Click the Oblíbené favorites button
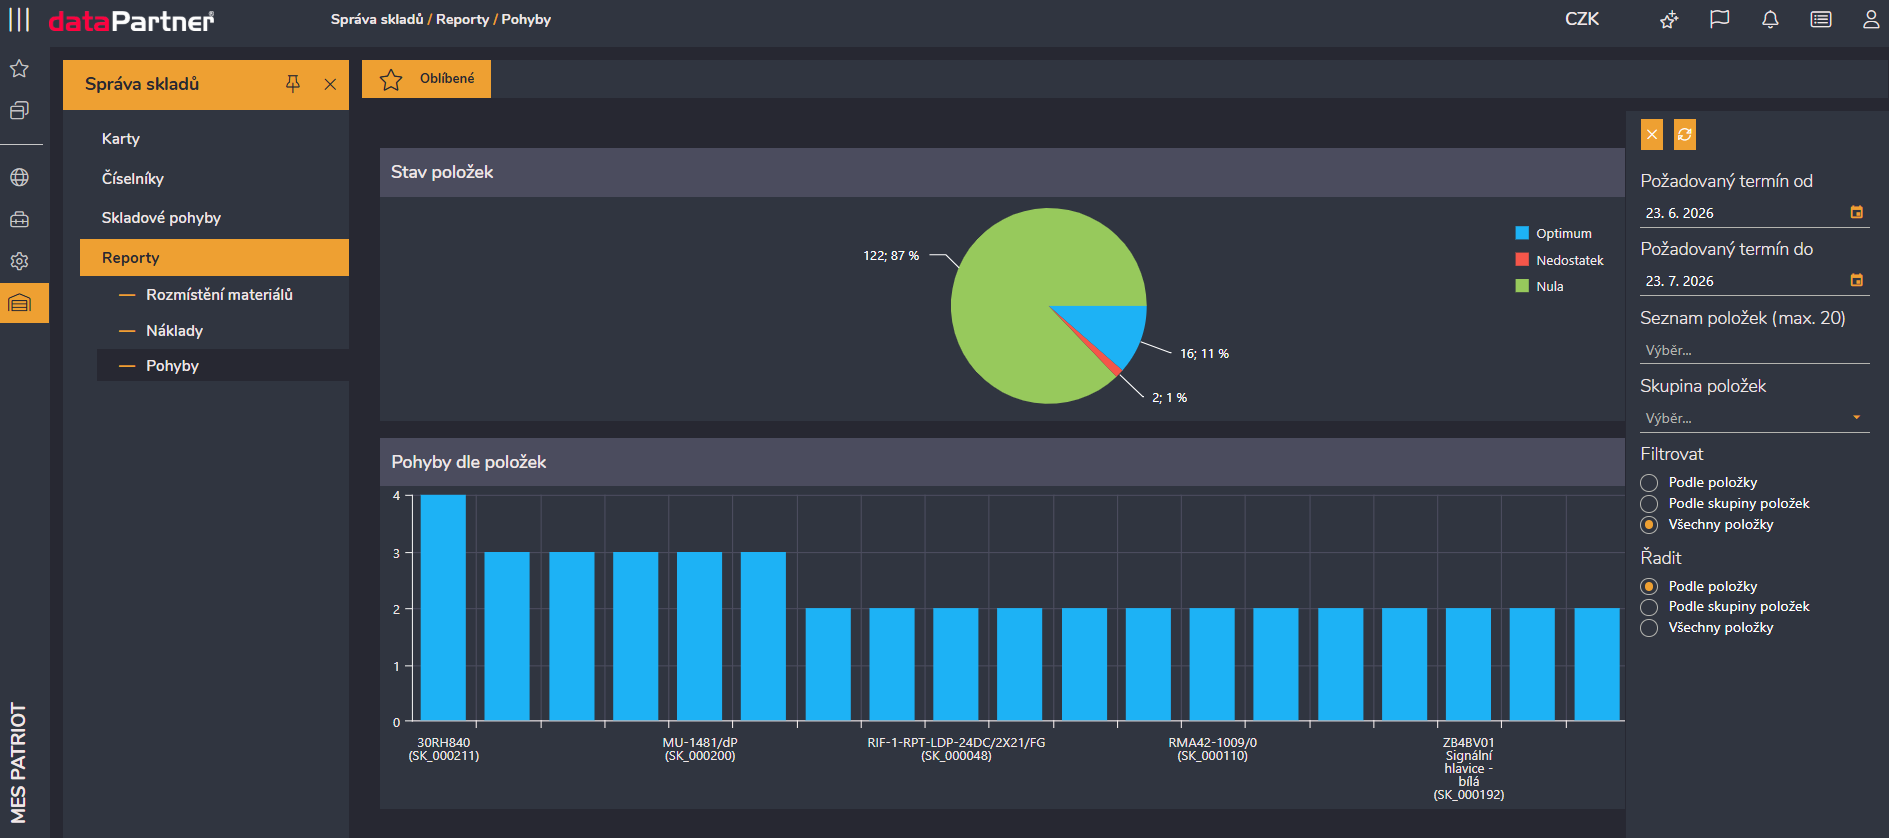Image resolution: width=1889 pixels, height=838 pixels. point(426,79)
